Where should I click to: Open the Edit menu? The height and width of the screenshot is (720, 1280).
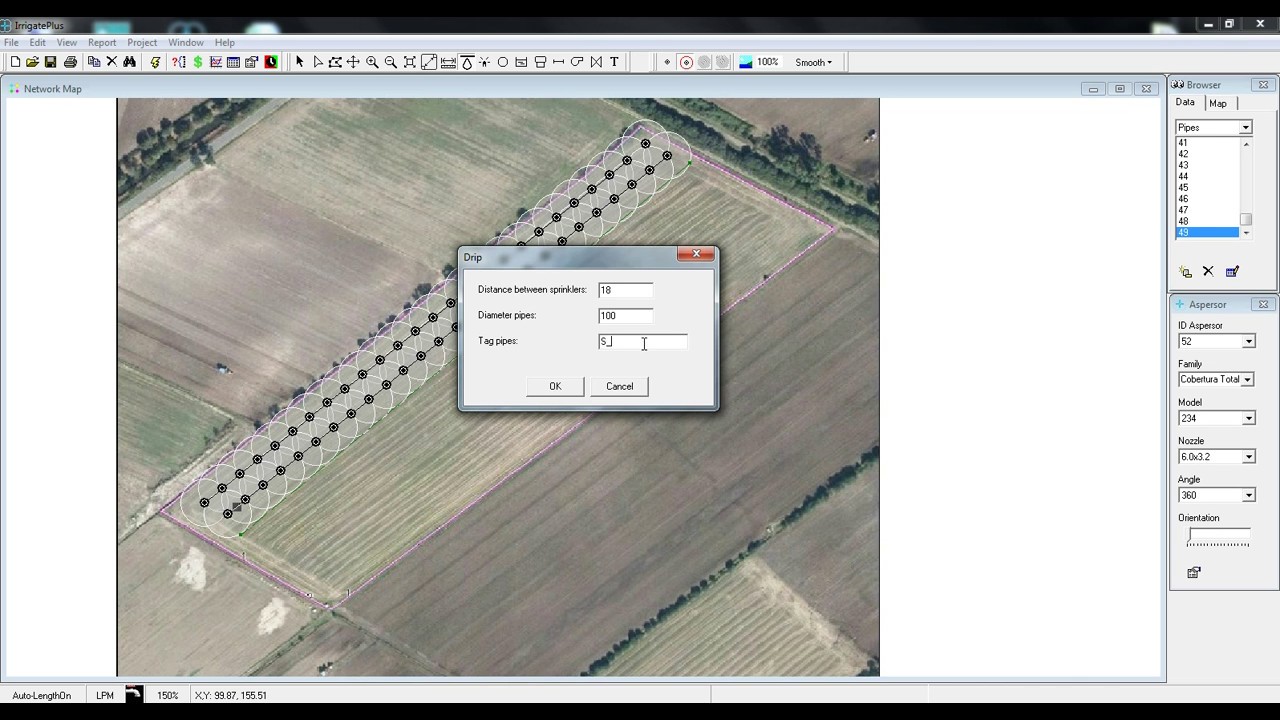(x=37, y=43)
